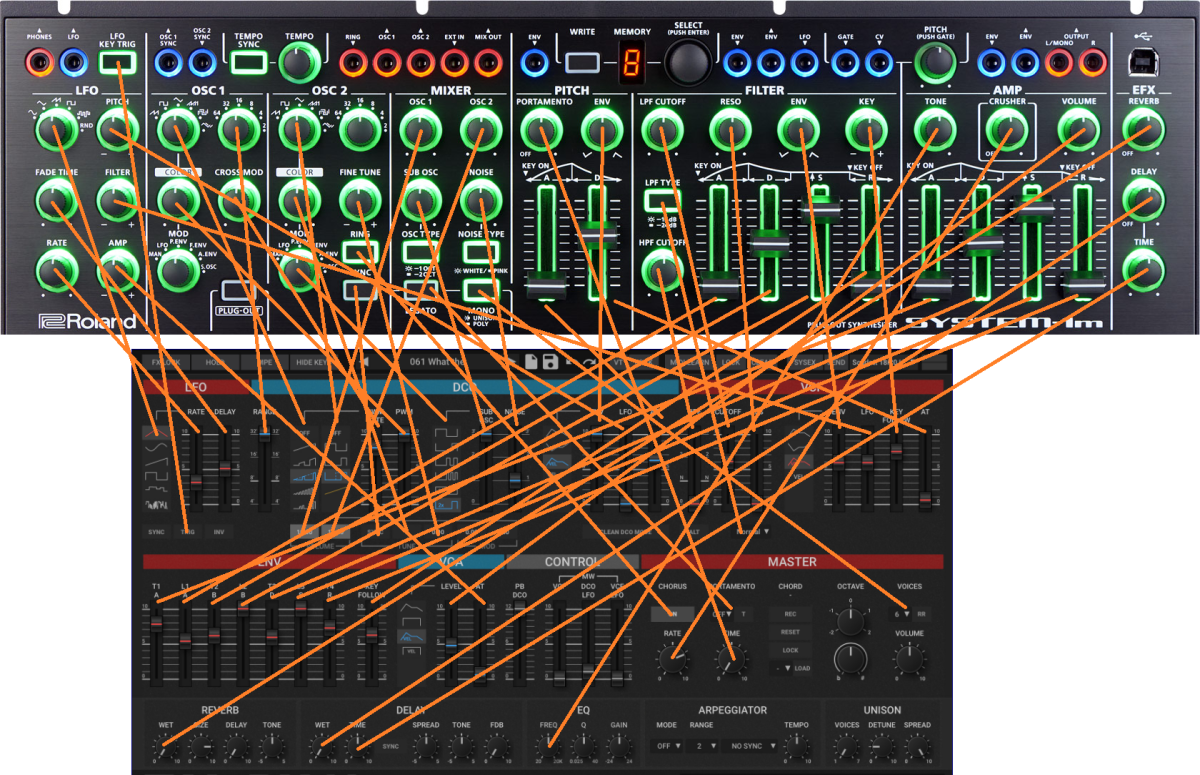Toggle TEMPO SYNC on the SYSTEM-1m
The image size is (1200, 775).
(x=249, y=63)
